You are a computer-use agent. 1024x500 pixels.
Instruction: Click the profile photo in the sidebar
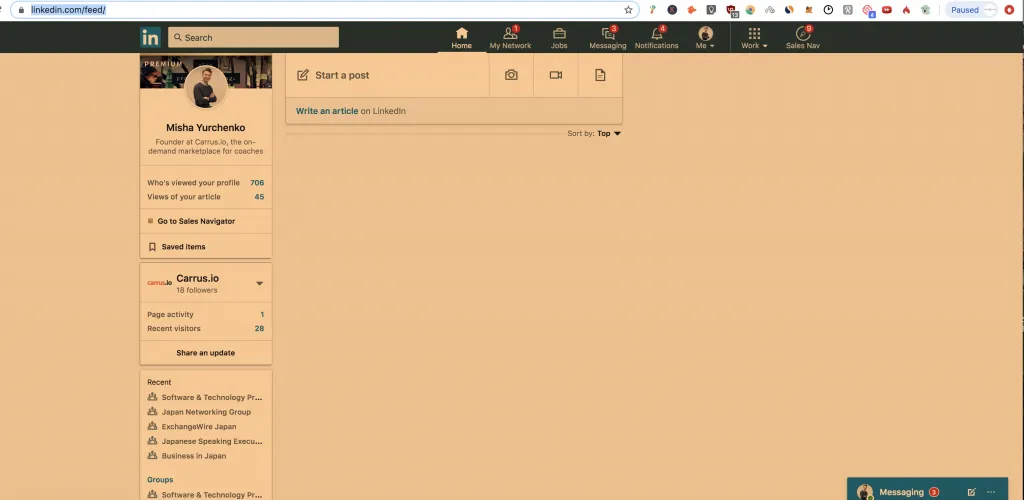(206, 87)
